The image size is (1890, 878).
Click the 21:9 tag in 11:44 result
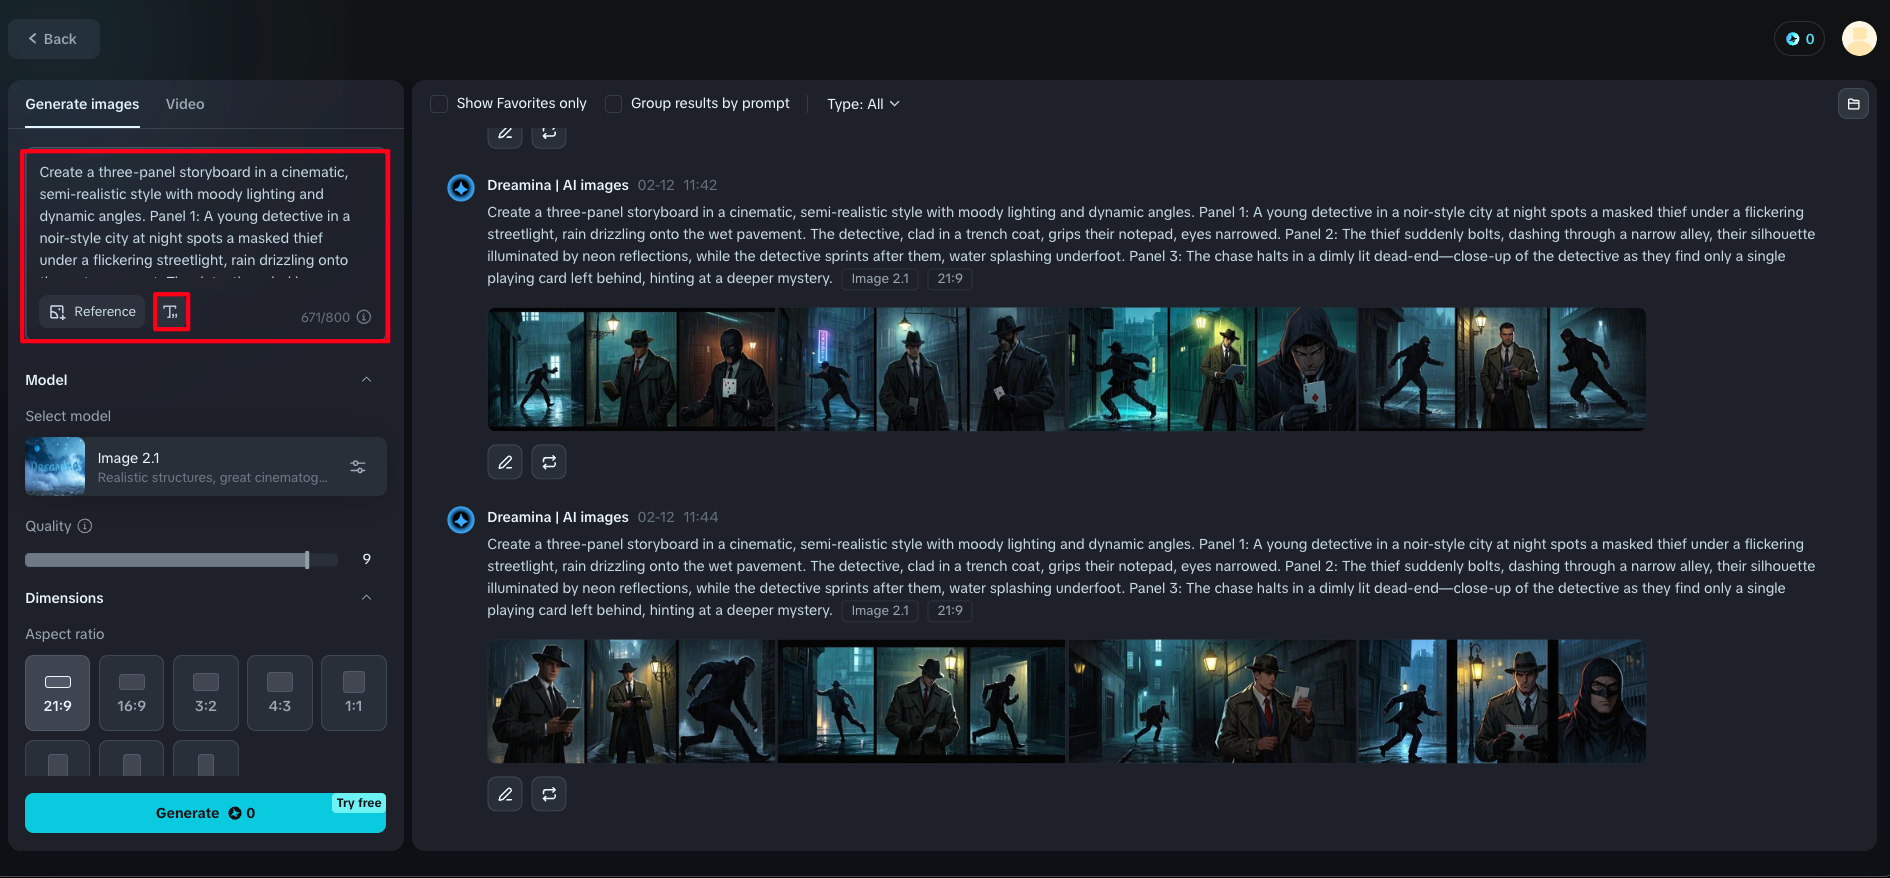tap(950, 611)
